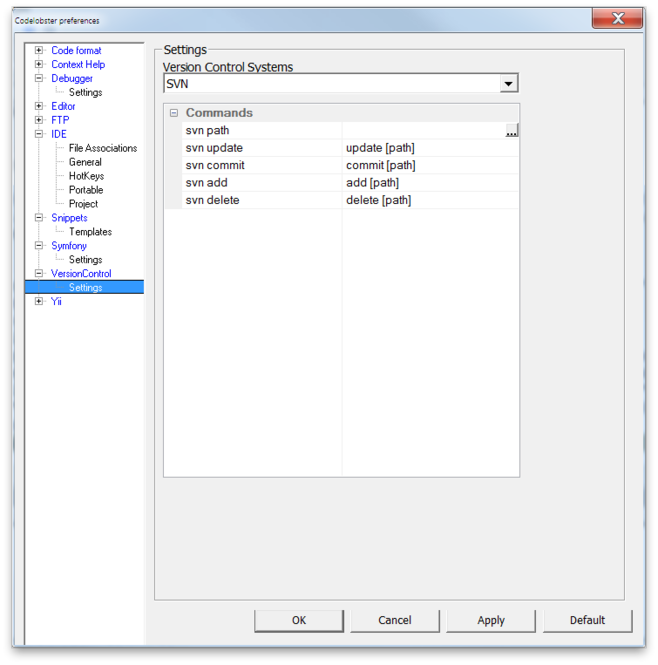Open Templates page under Snippets
The width and height of the screenshot is (658, 665).
coord(90,232)
